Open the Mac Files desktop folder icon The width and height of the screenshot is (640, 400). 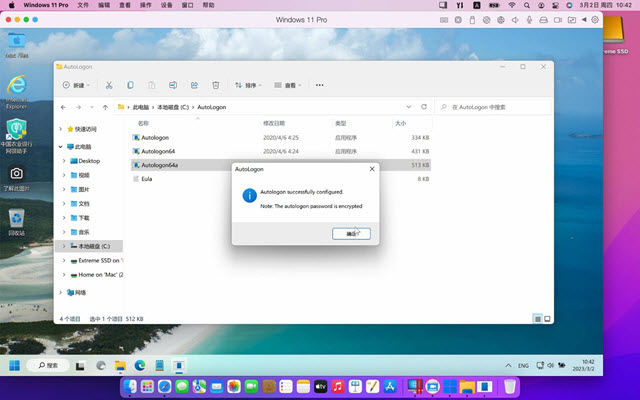pos(17,45)
